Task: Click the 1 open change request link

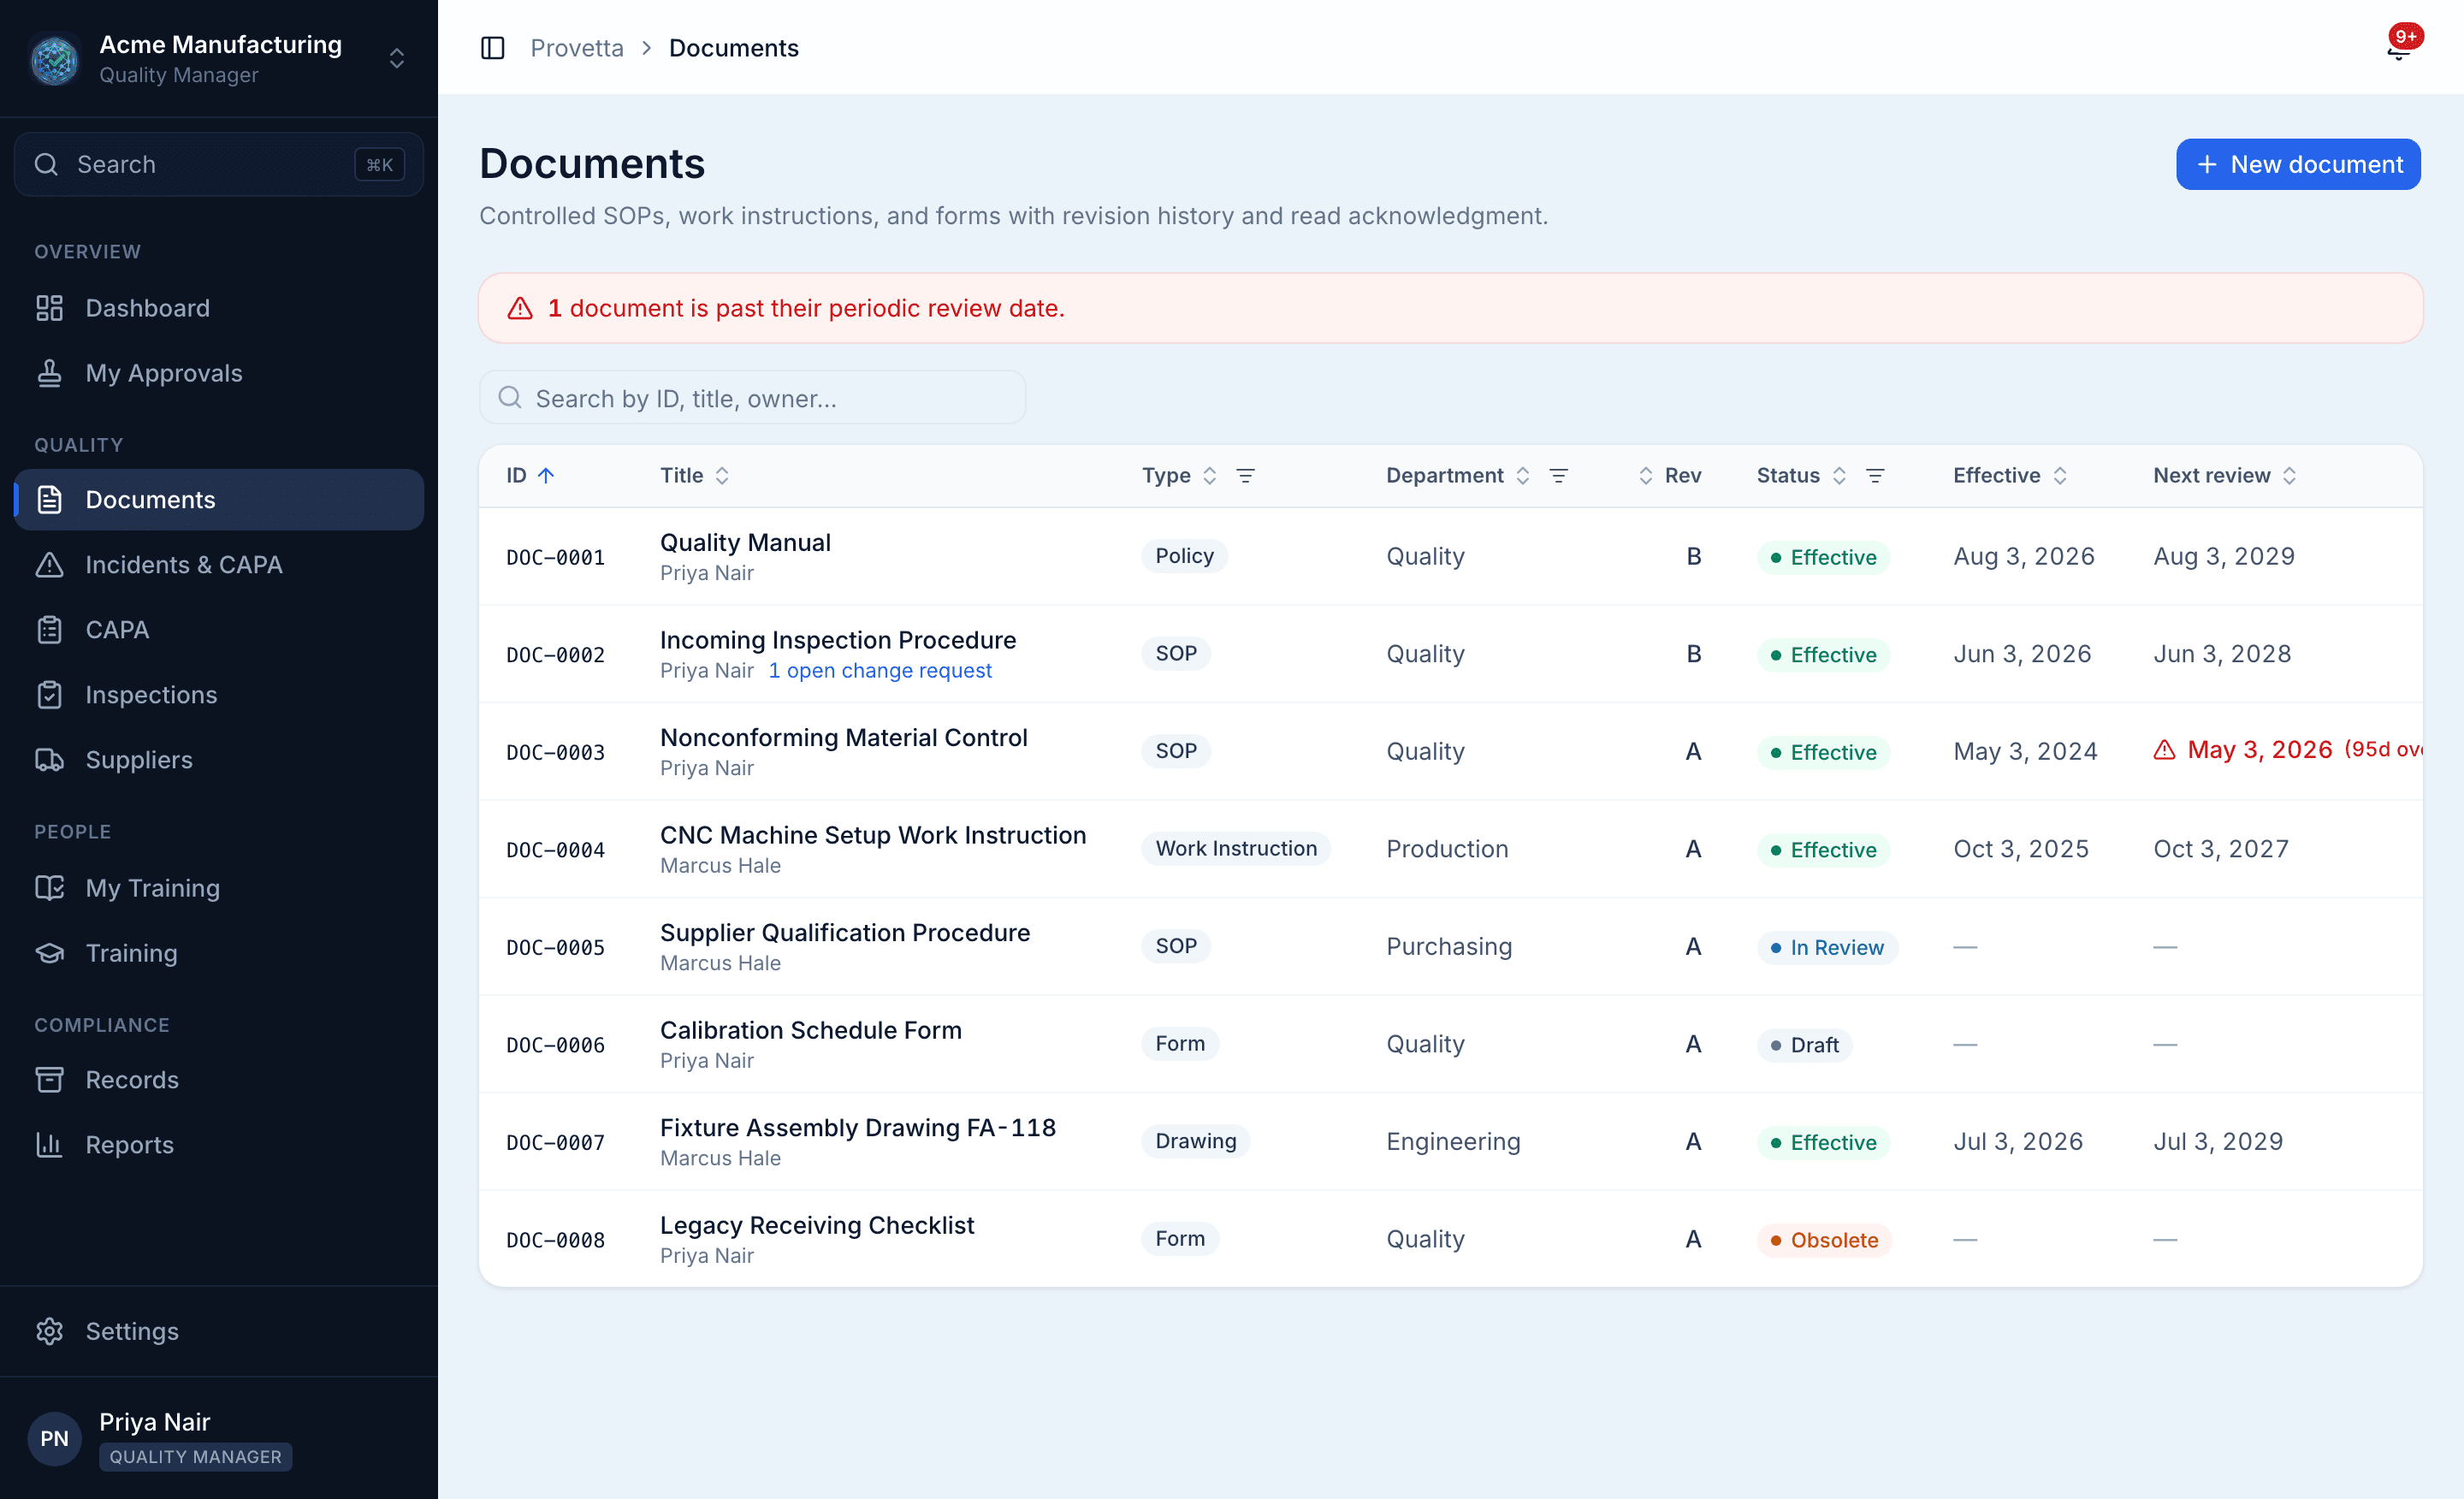Action: (880, 671)
